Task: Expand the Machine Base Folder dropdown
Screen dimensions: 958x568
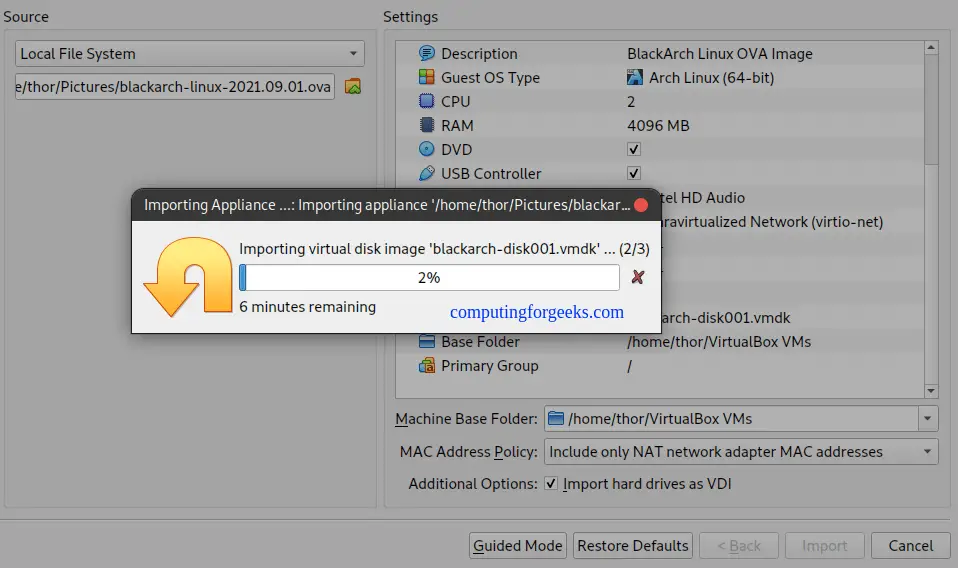Action: click(927, 418)
